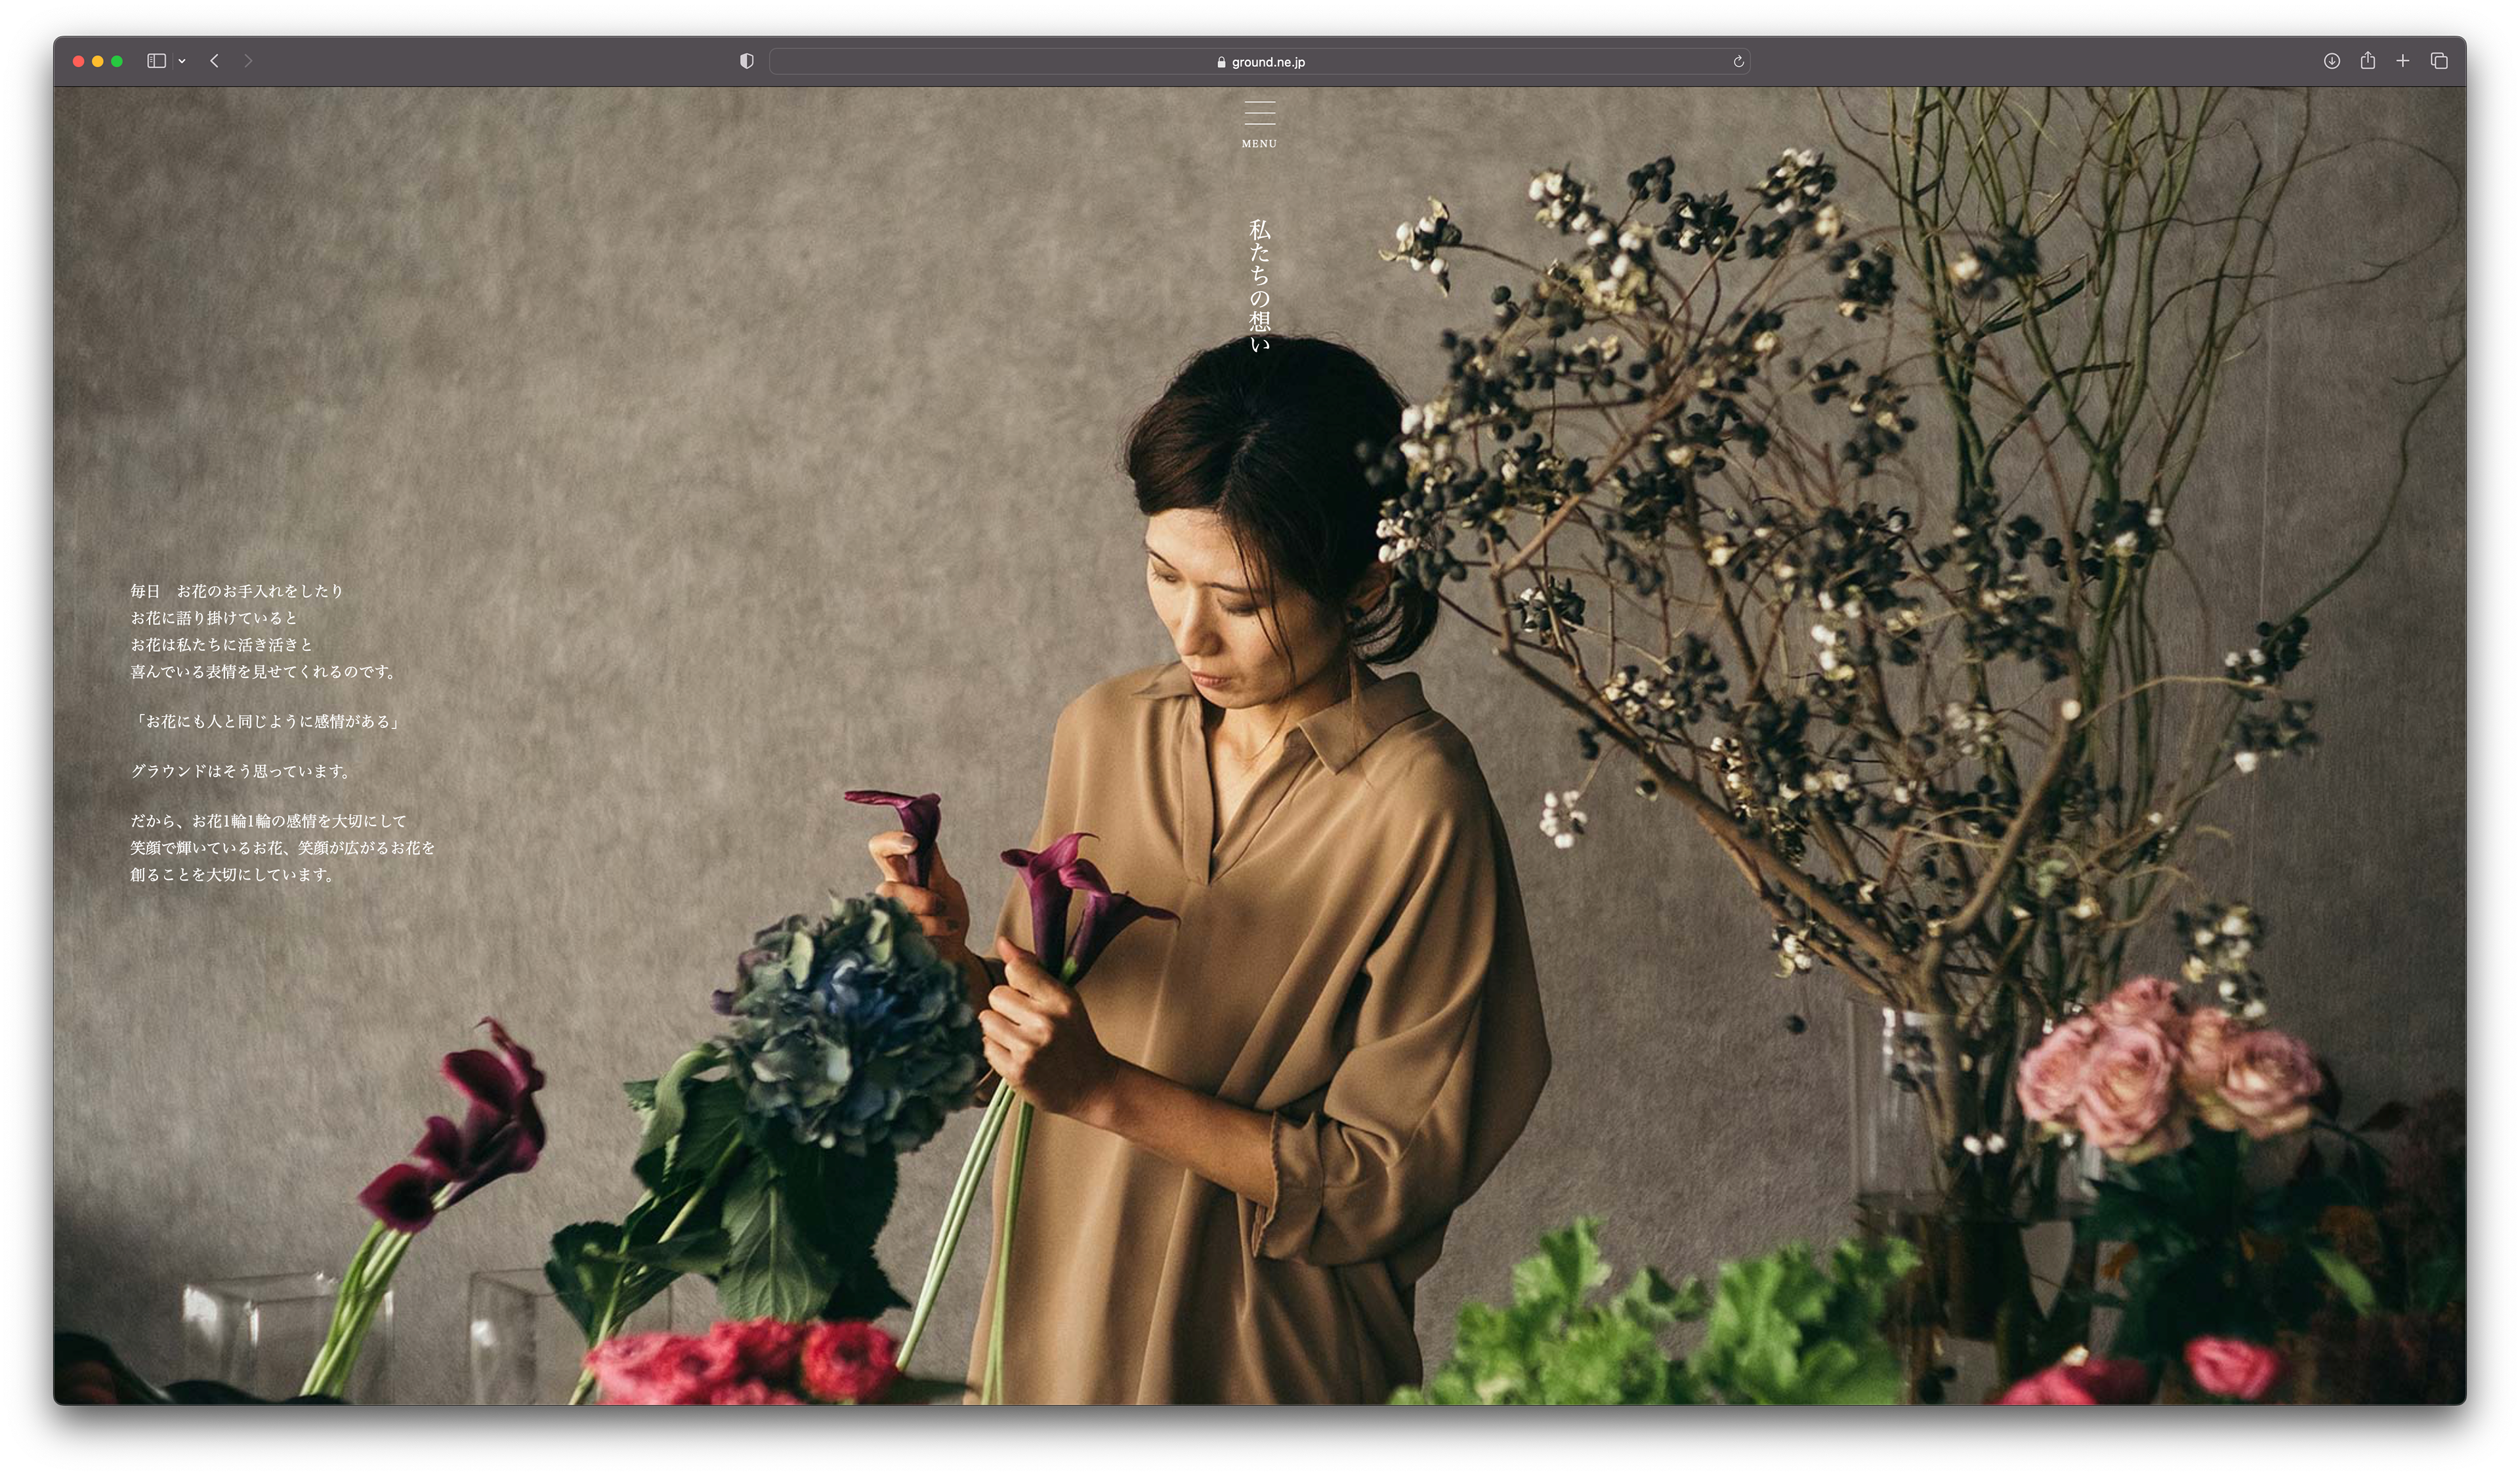Screen dimensions: 2520x1476
Task: Close the Safari window with red button
Action: pyautogui.click(x=78, y=61)
